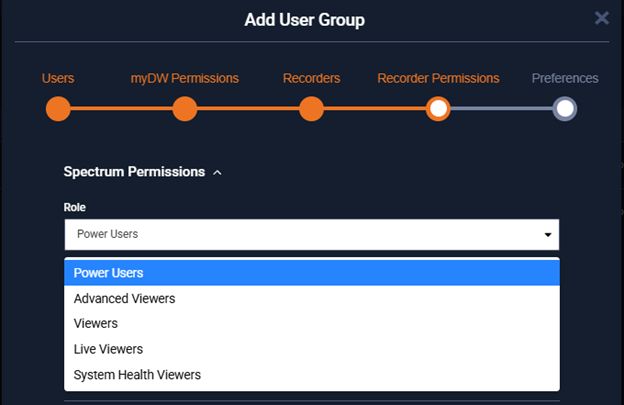
Task: Select Live Viewers from the list
Action: point(108,349)
